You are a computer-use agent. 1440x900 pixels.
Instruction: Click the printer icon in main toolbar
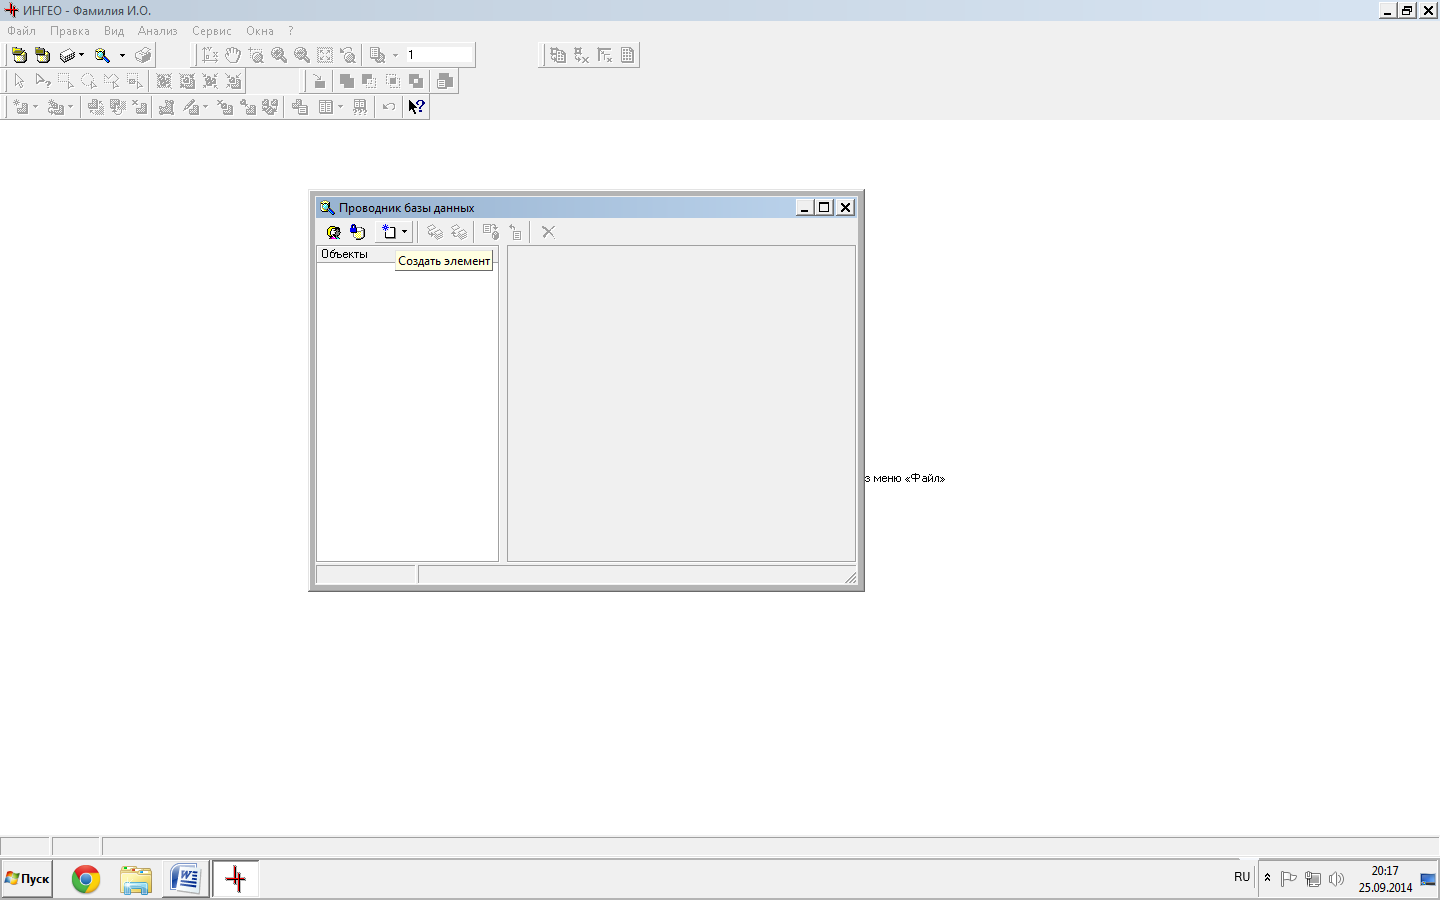click(143, 55)
